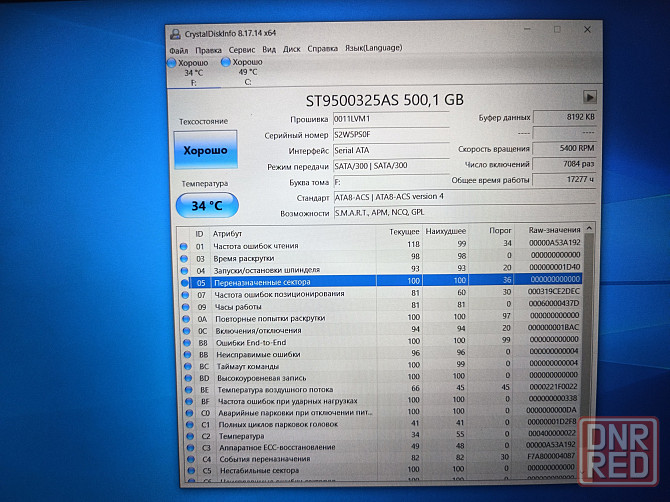
Task: Click raw value 00000001BAC
Action: pyautogui.click(x=553, y=327)
